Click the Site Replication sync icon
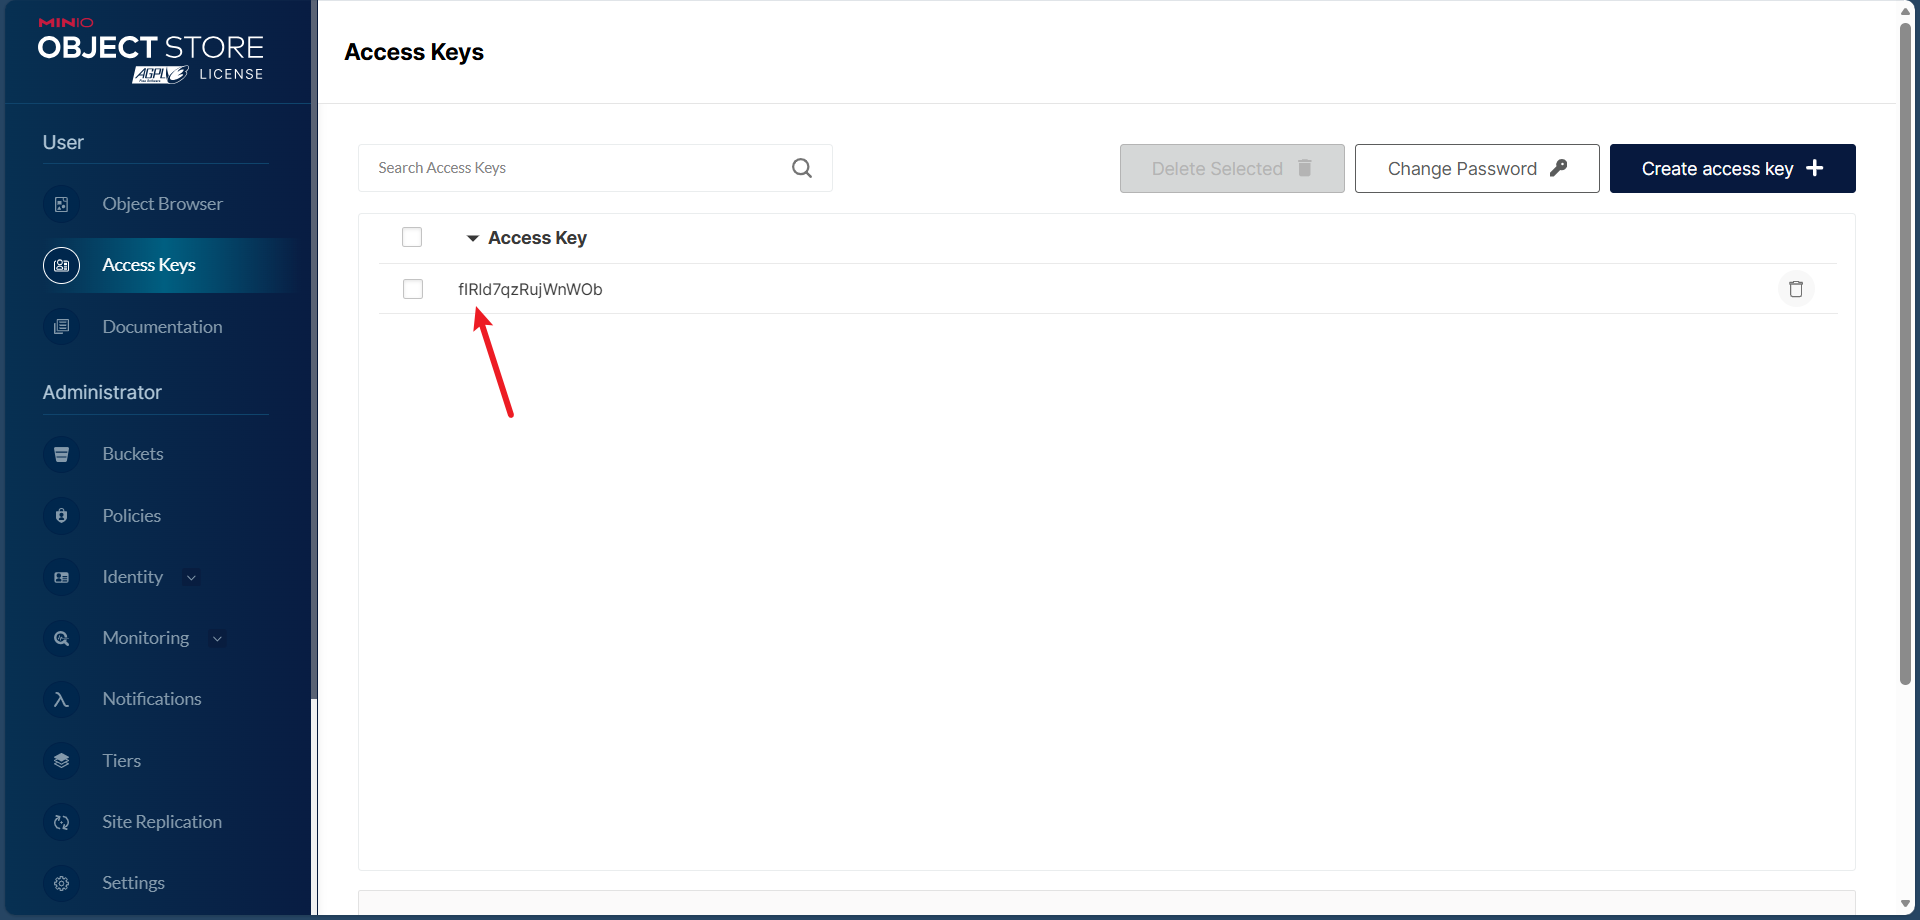The height and width of the screenshot is (920, 1920). (61, 822)
